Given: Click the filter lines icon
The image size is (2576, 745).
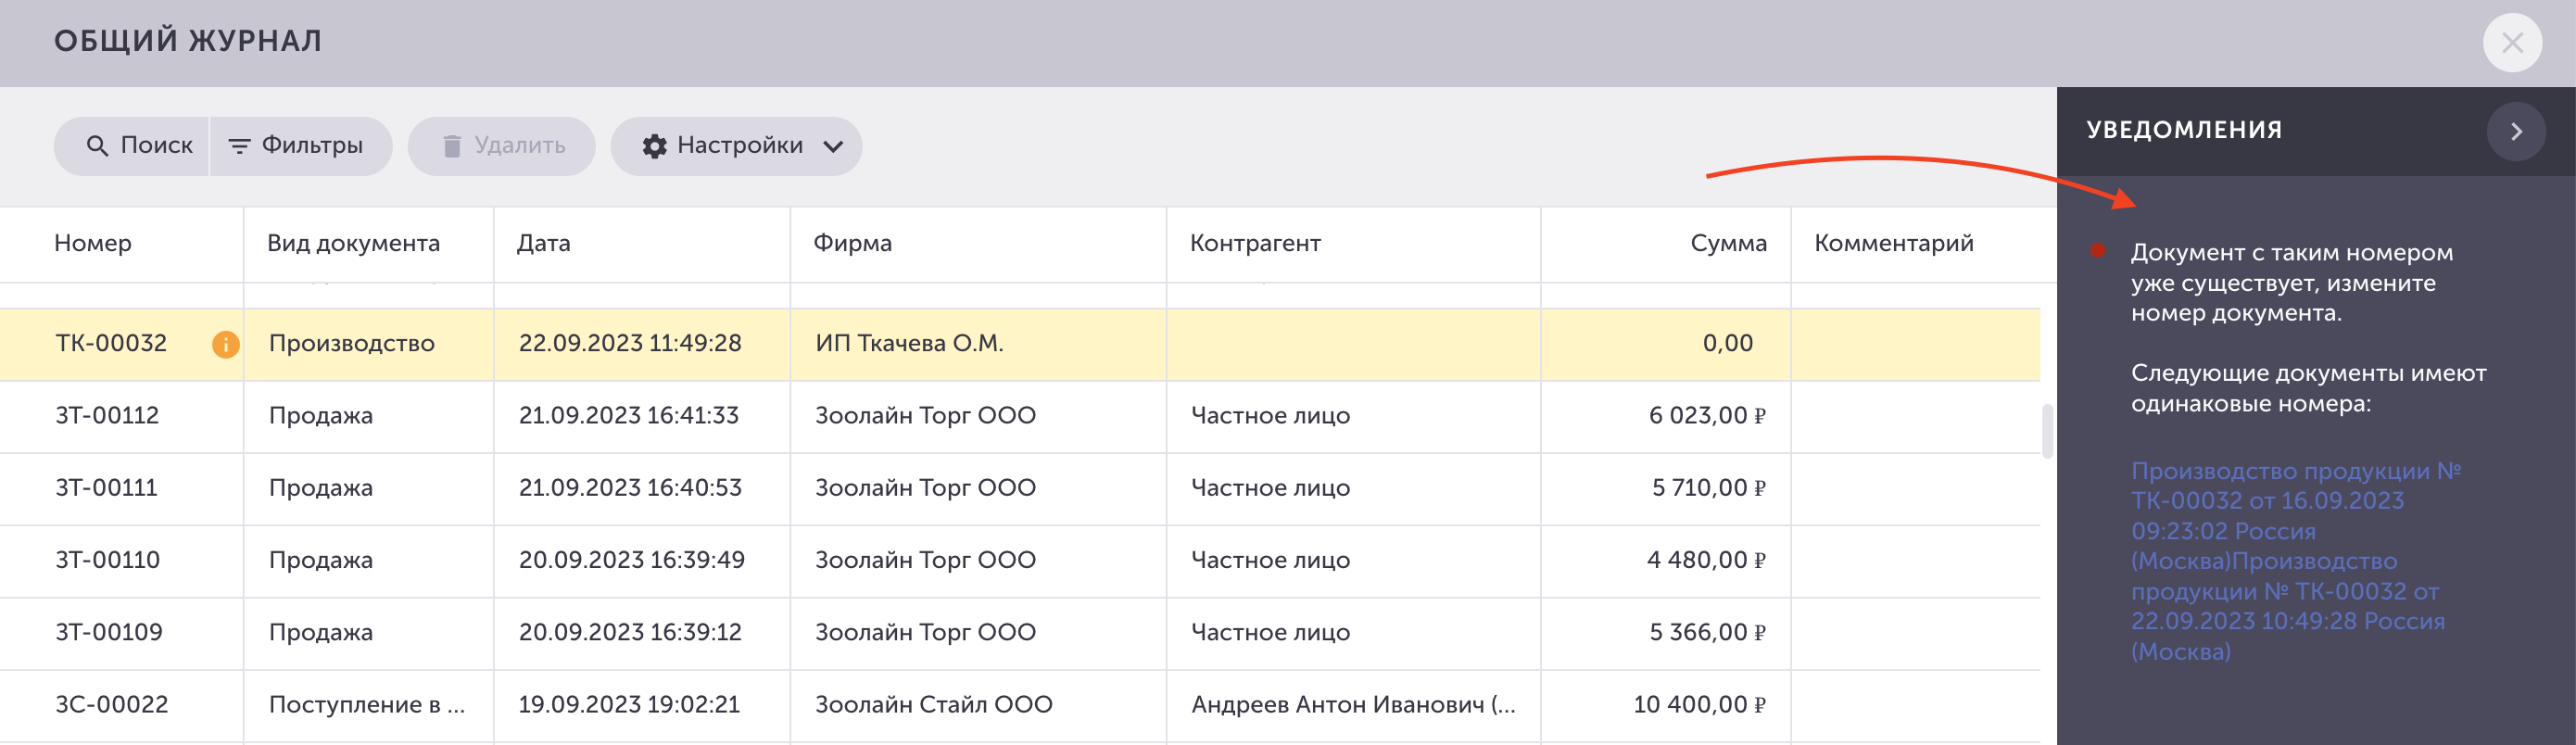Looking at the screenshot, I should [239, 146].
